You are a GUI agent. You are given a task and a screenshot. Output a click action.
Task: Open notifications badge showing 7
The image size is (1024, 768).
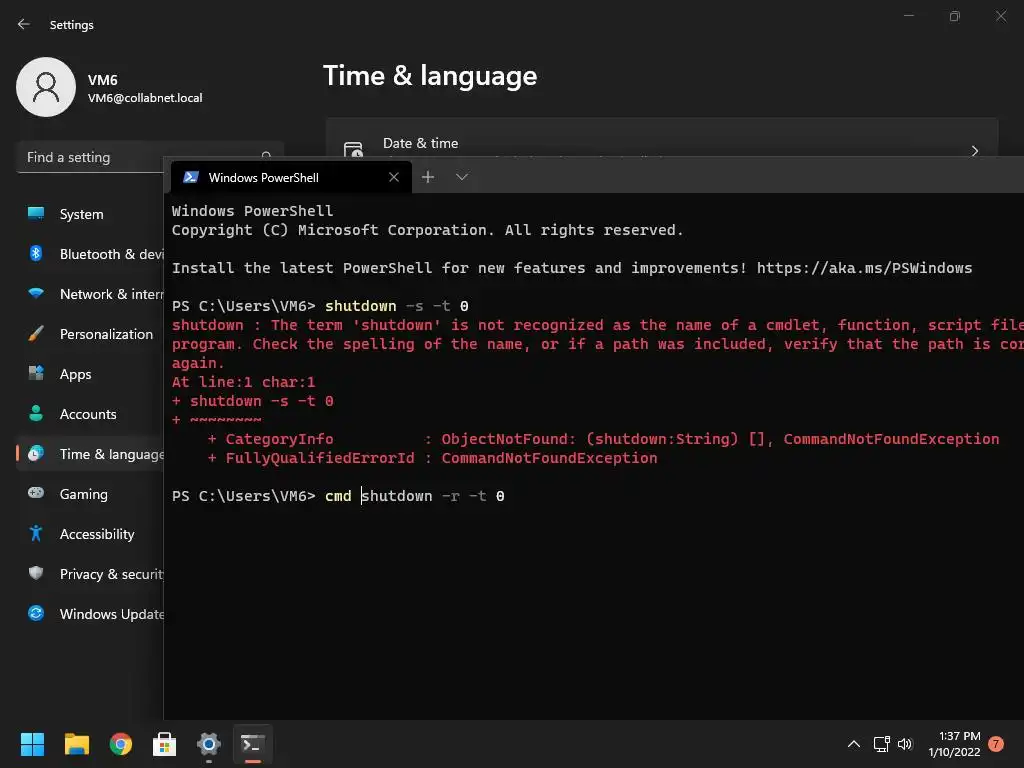pos(996,744)
